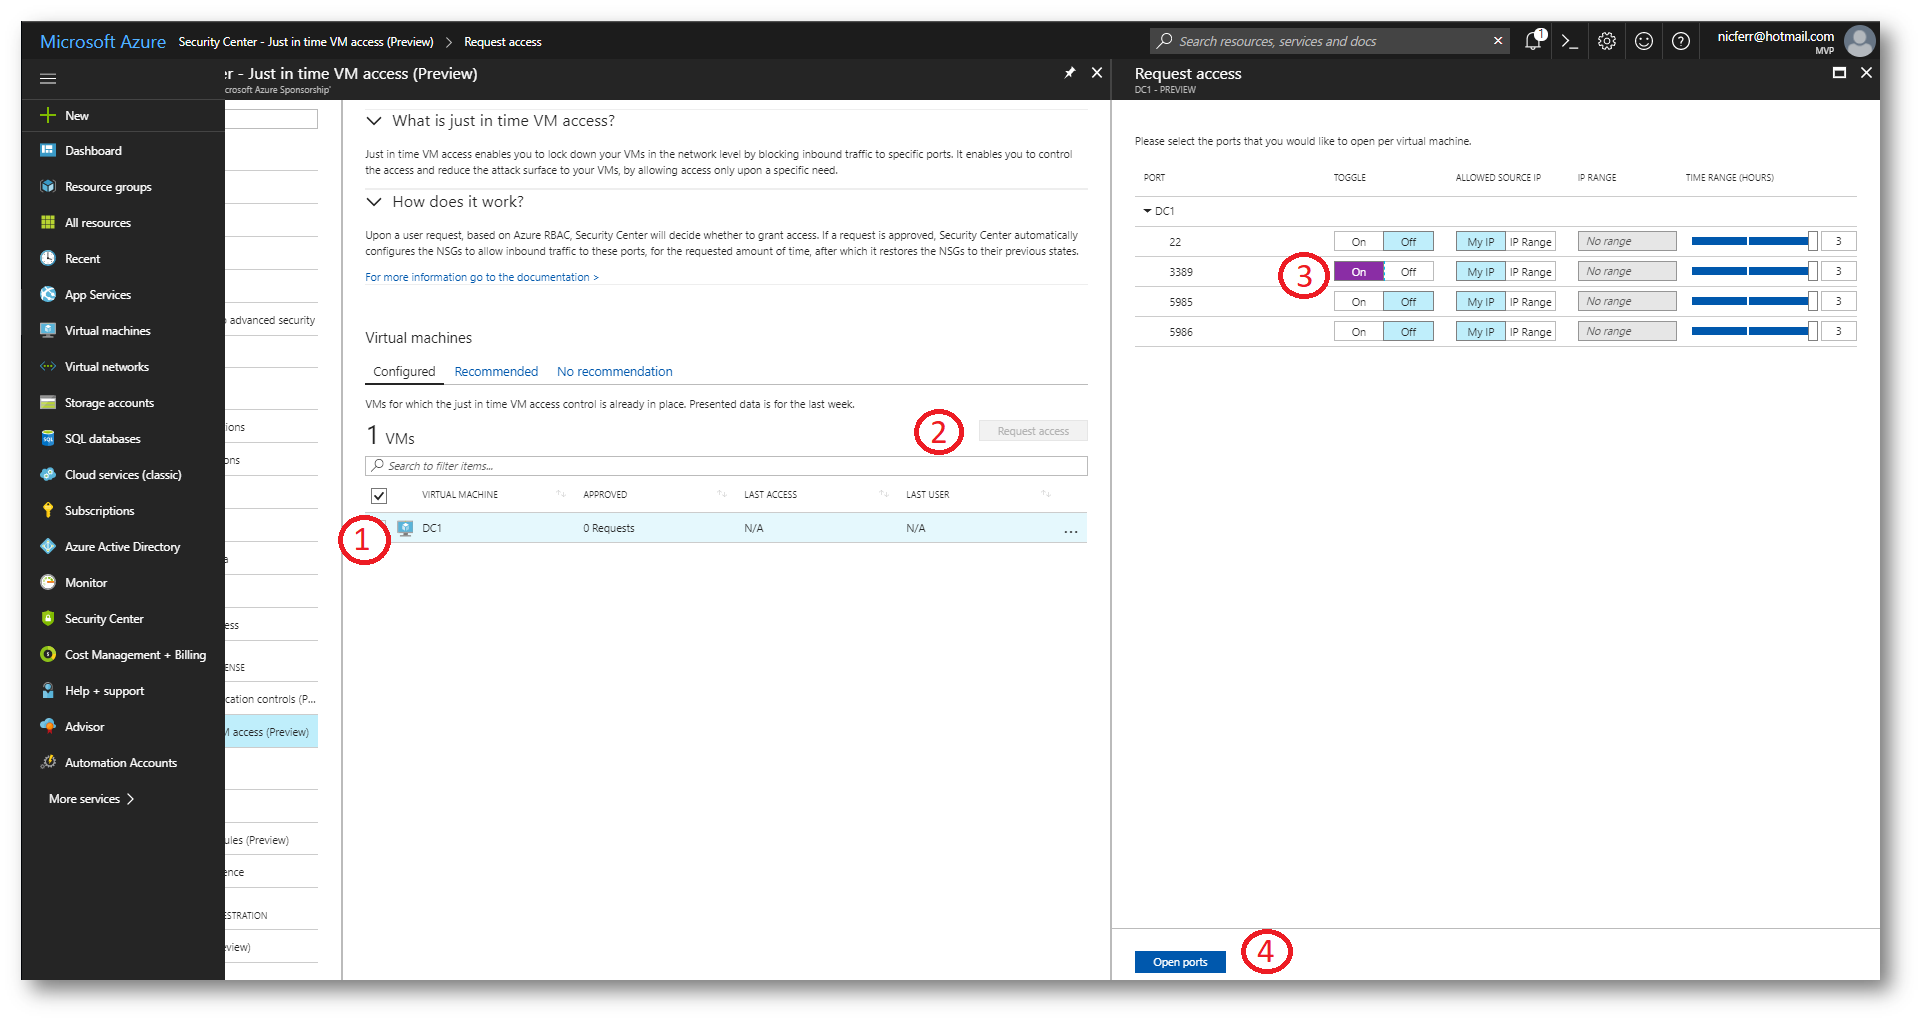Open Azure Active Directory icon
The height and width of the screenshot is (1022, 1922).
[x=47, y=547]
